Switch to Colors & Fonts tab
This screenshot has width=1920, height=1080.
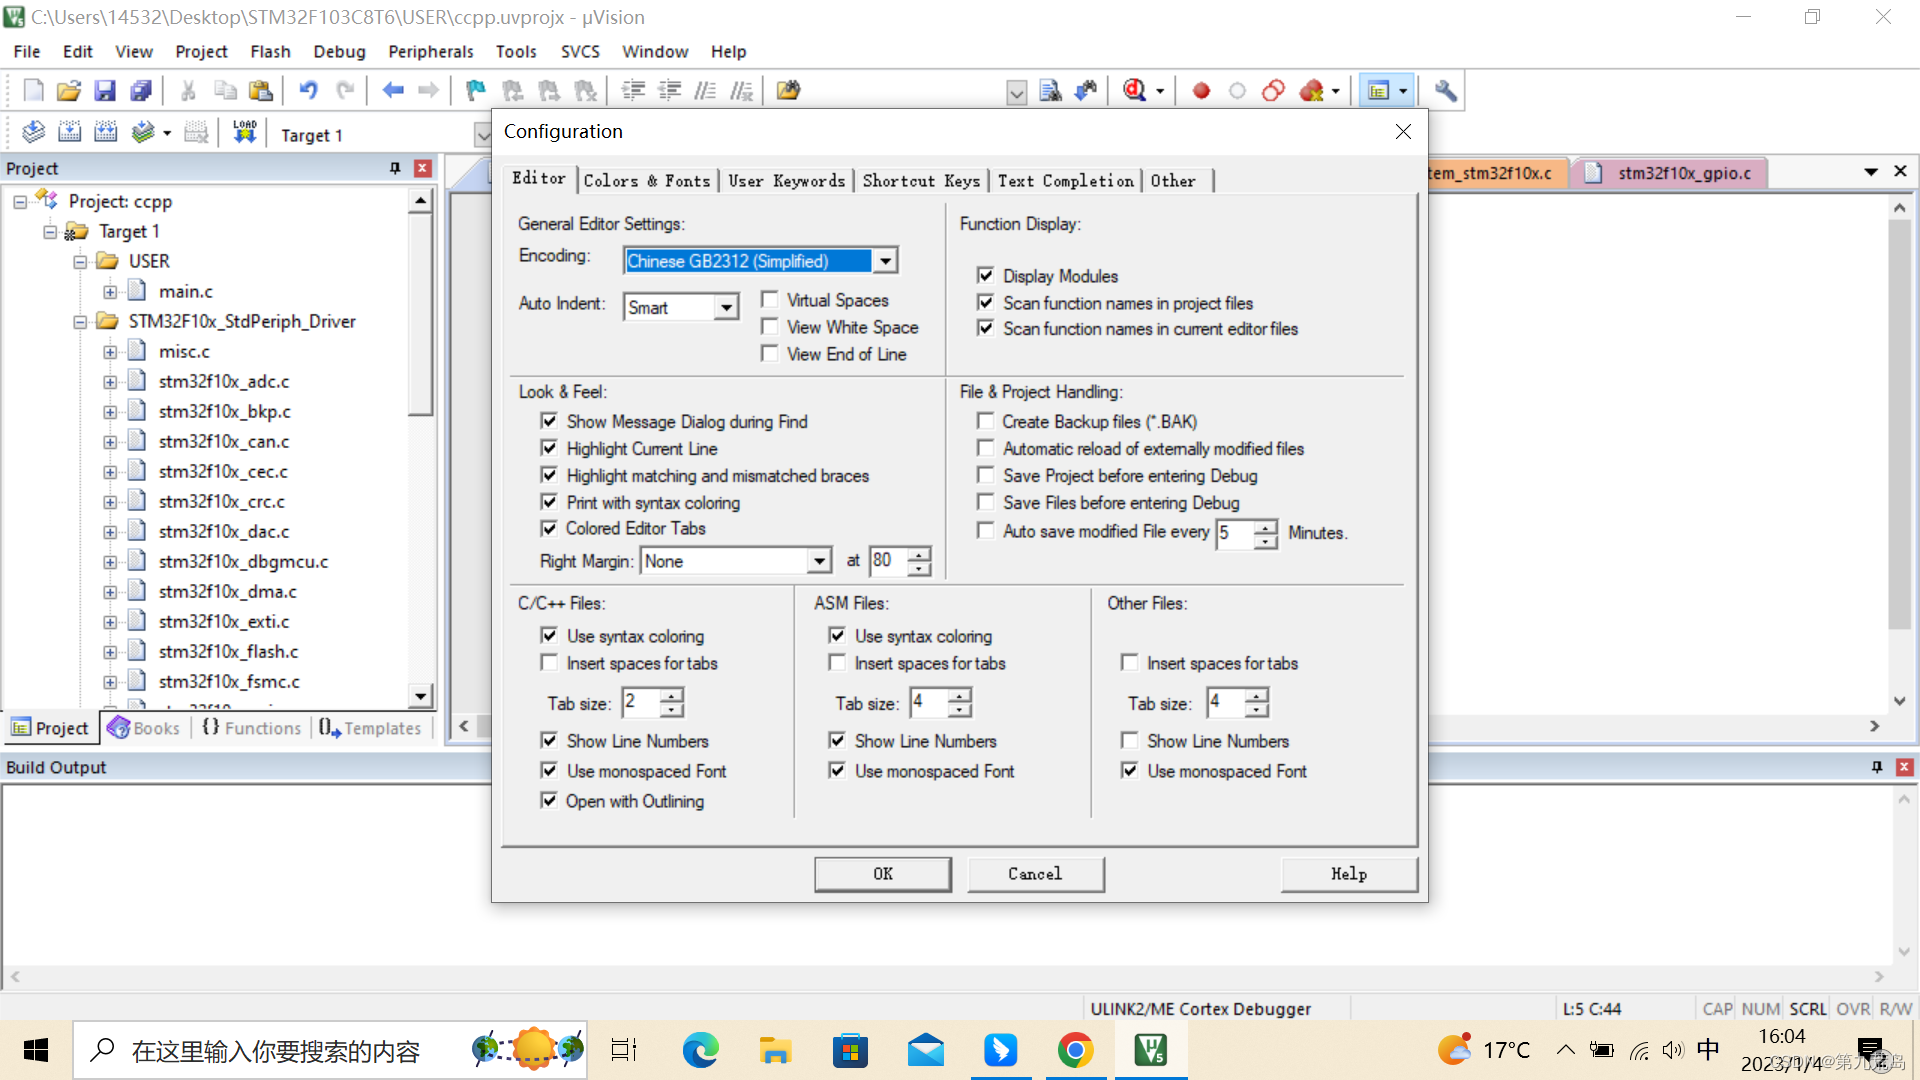[647, 181]
